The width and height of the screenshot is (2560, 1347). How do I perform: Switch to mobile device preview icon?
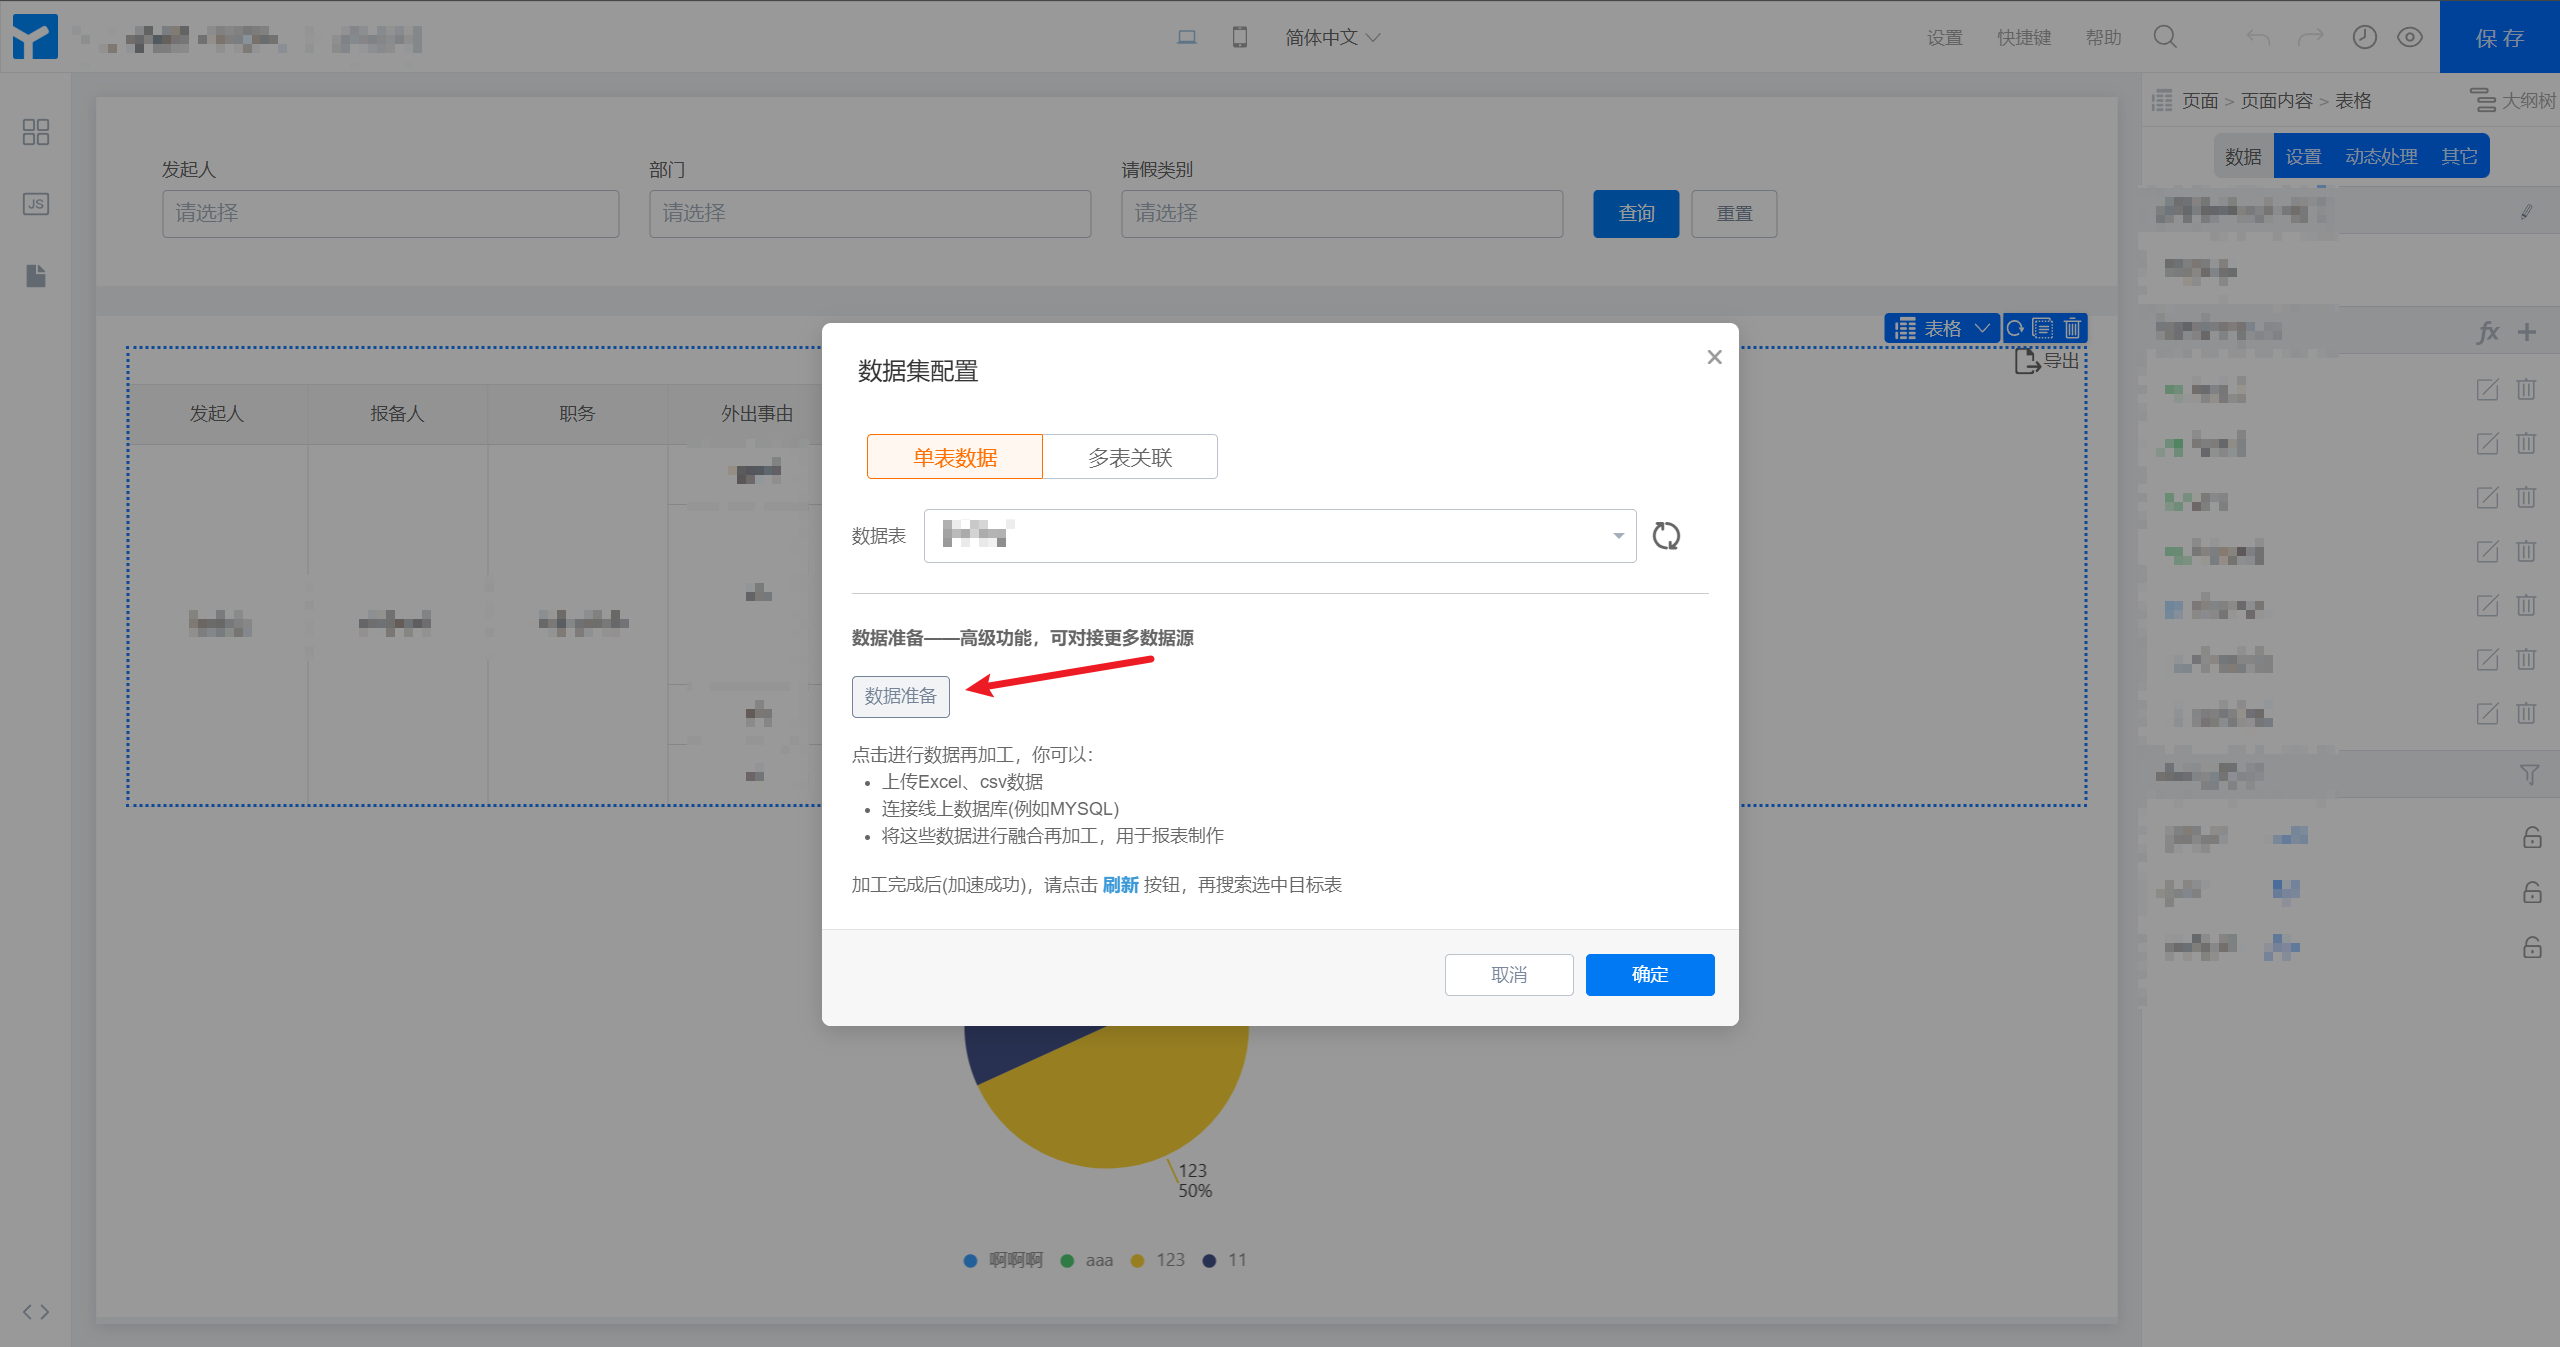(1240, 38)
